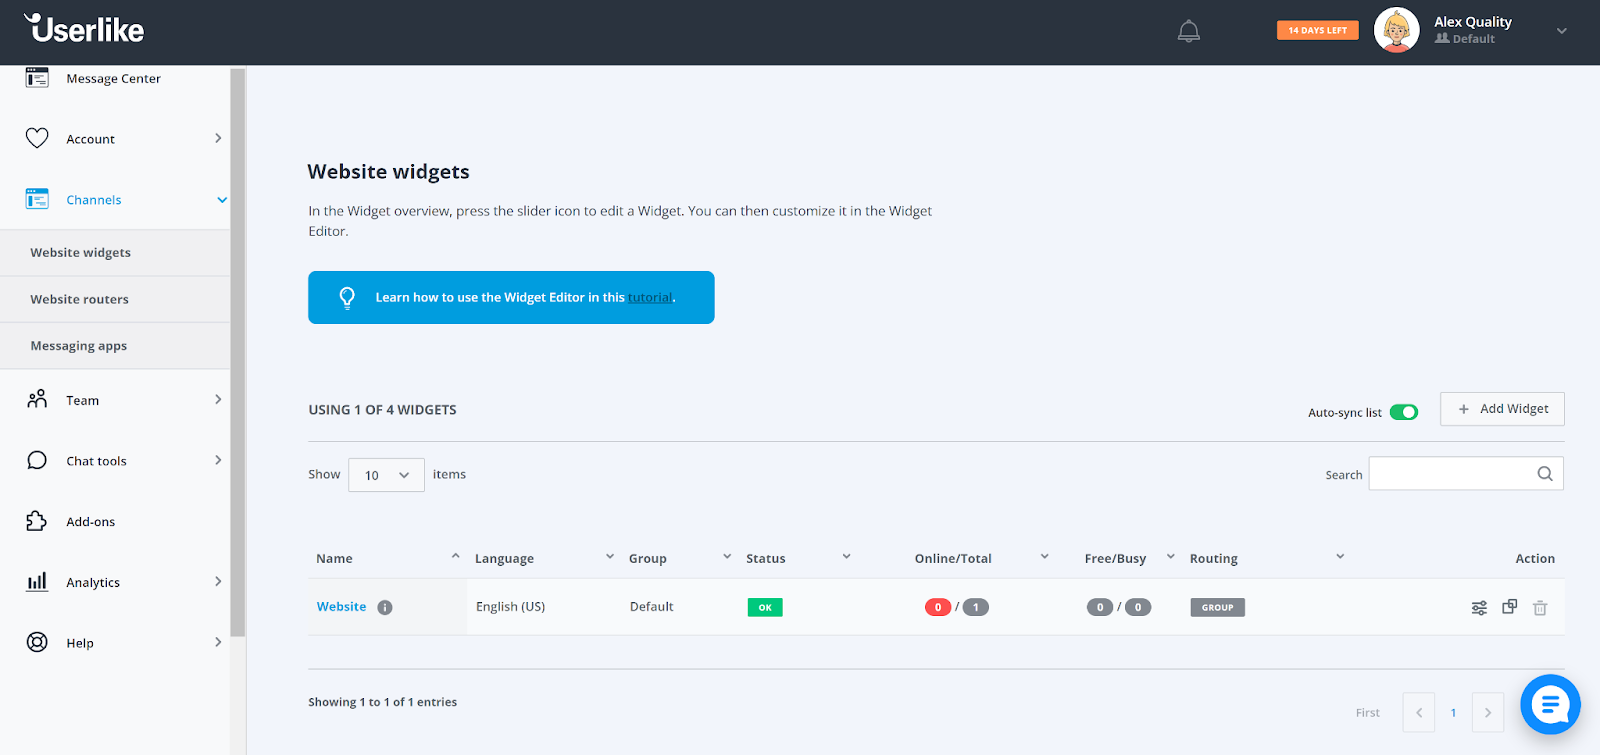Click the info icon beside Website
Screen dimensions: 1600x755
pyautogui.click(x=385, y=608)
